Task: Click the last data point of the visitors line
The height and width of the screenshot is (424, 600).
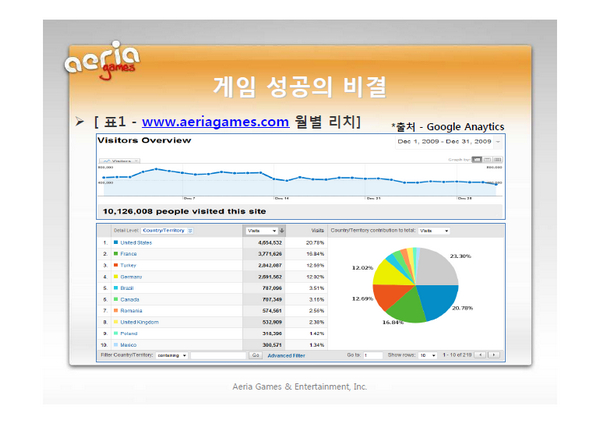Action: click(496, 184)
